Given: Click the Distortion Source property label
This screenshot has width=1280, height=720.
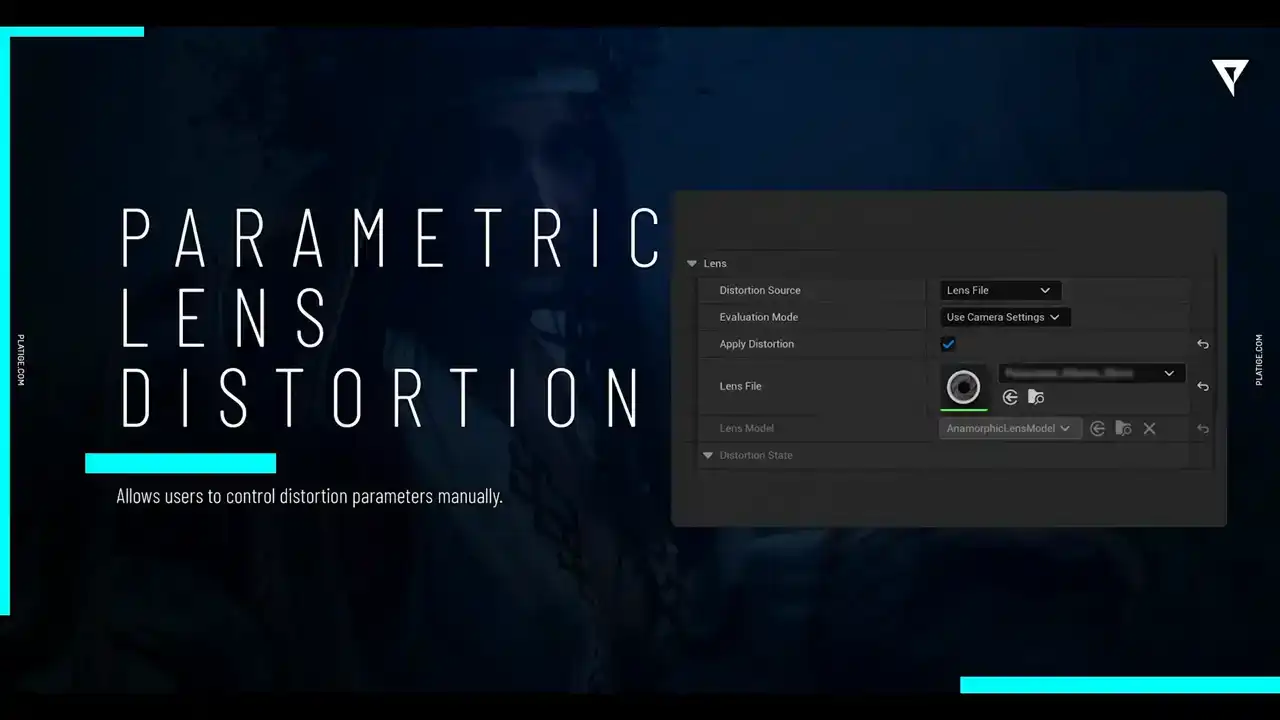Looking at the screenshot, I should click(x=760, y=290).
